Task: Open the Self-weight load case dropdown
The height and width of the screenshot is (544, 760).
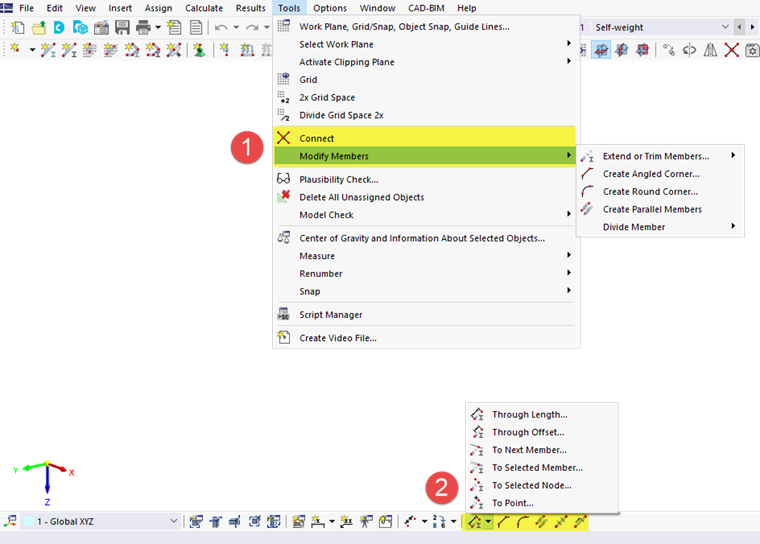Action: pos(725,27)
